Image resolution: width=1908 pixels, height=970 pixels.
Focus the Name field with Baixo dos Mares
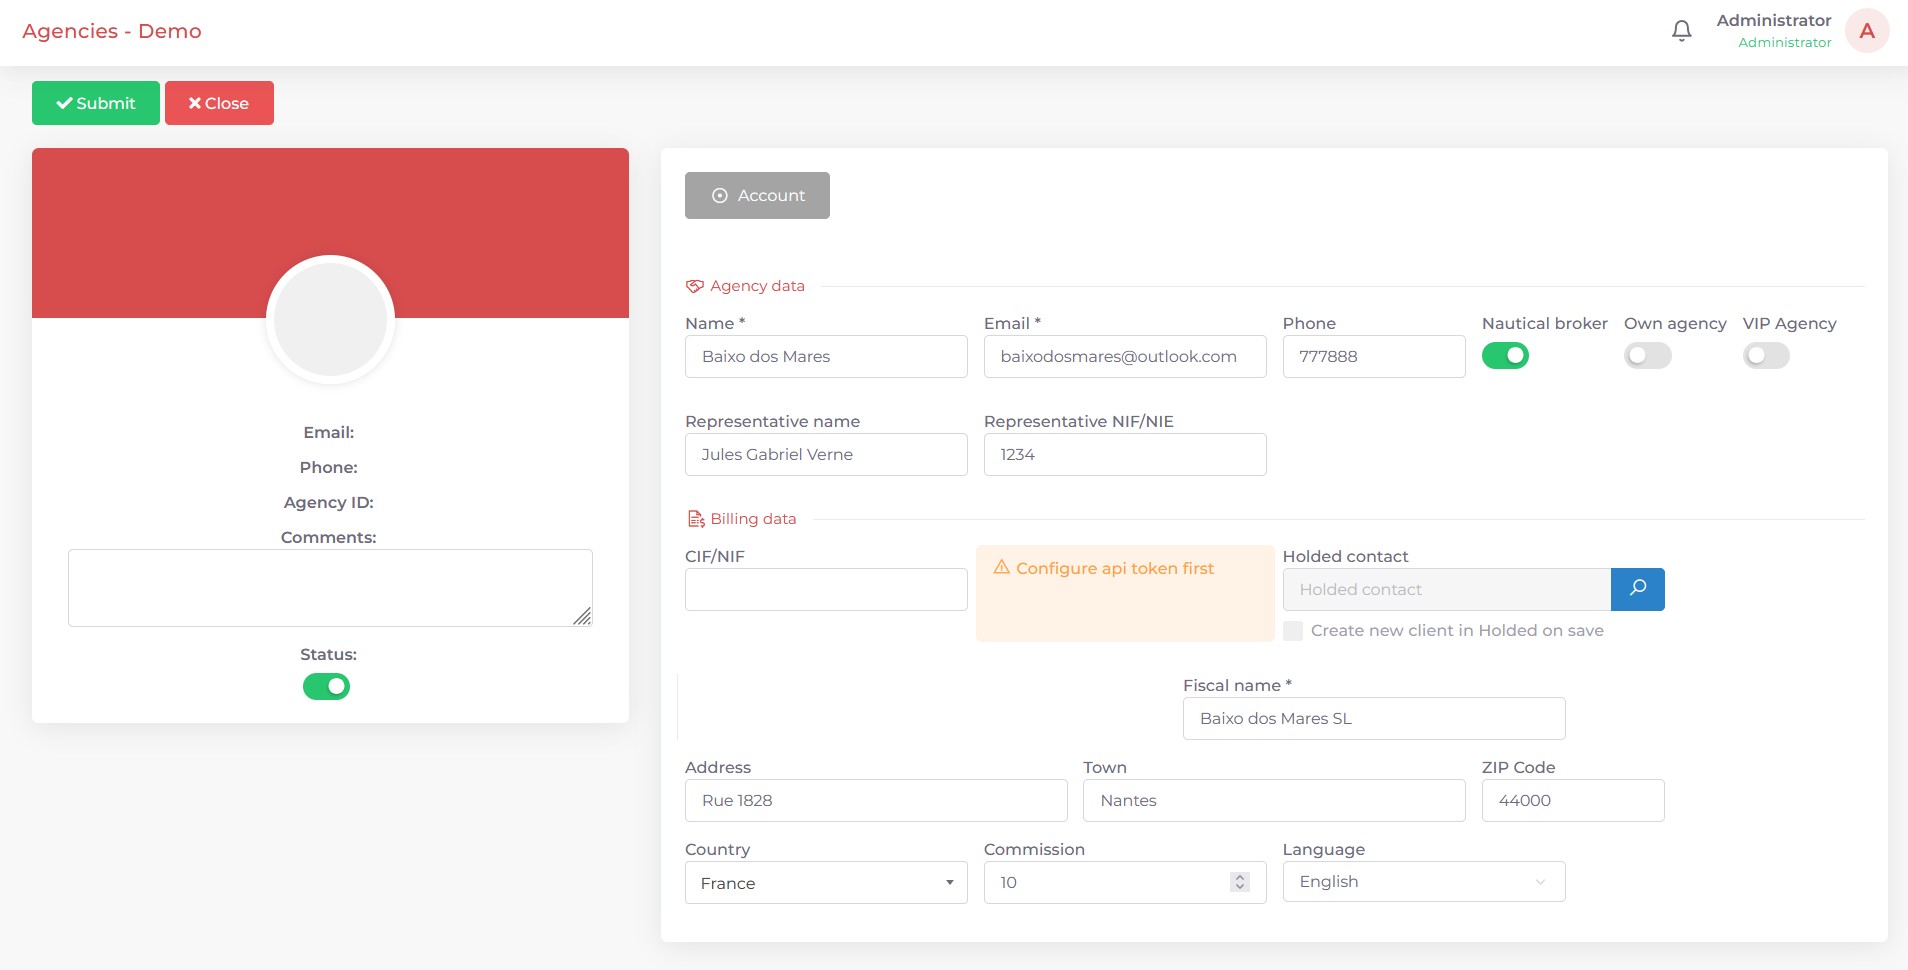(826, 356)
